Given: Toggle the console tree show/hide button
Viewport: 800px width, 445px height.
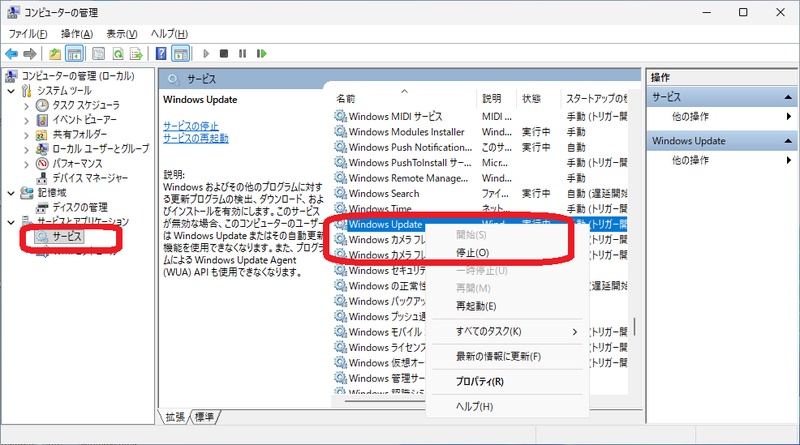Looking at the screenshot, I should [74, 54].
